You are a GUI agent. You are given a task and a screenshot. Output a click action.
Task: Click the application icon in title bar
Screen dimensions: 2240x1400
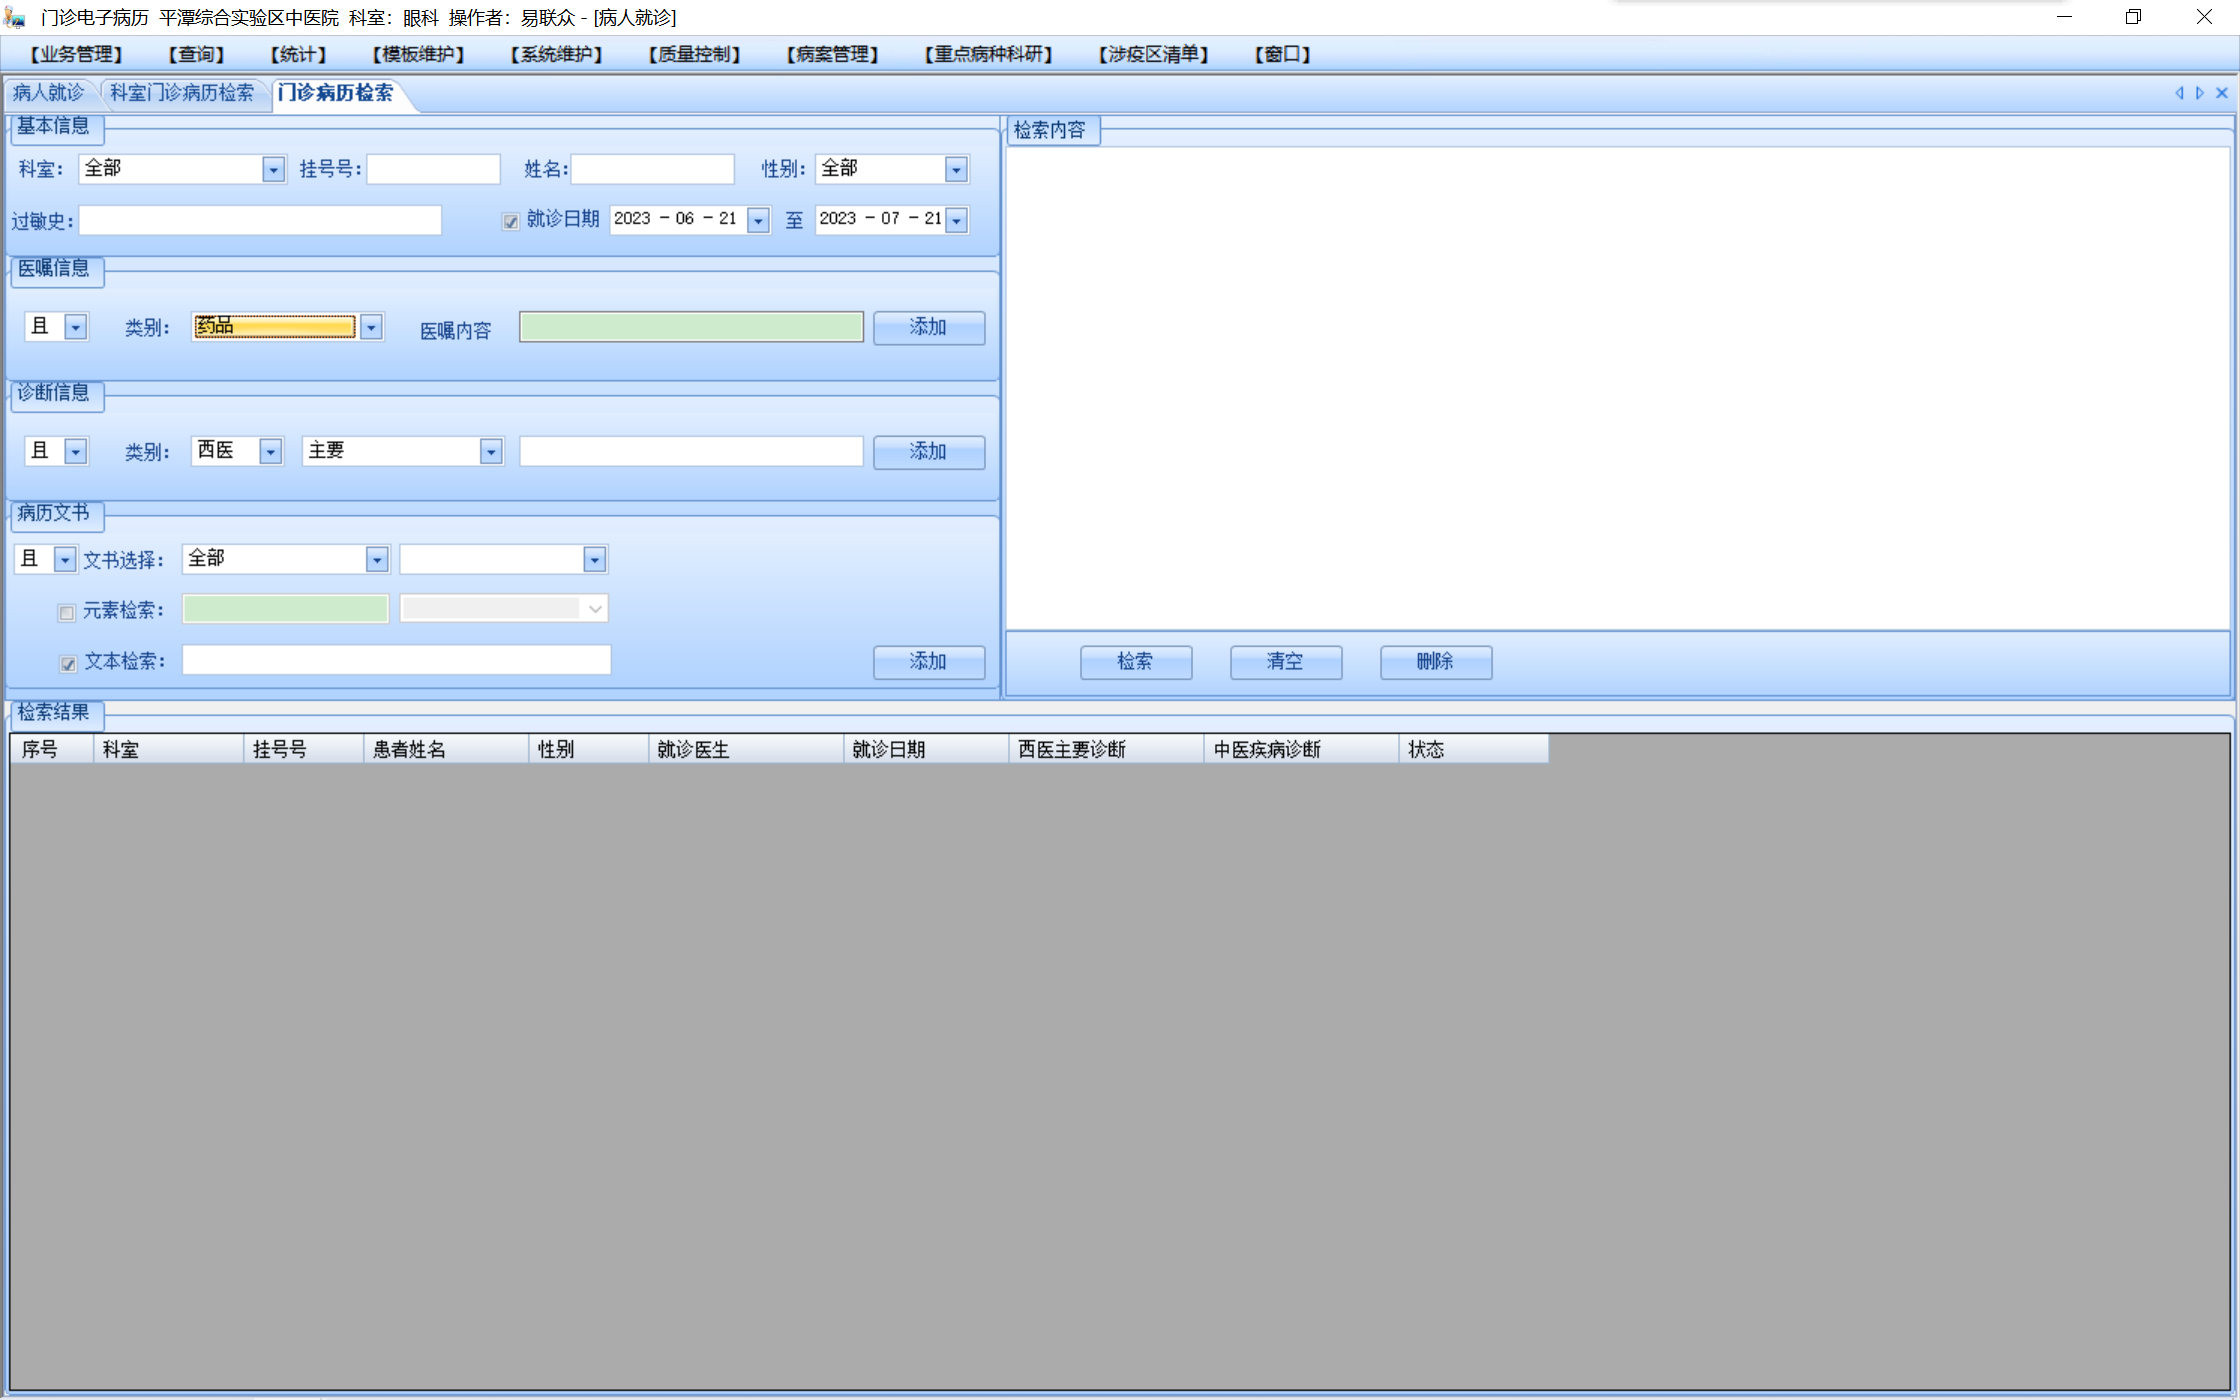(14, 17)
